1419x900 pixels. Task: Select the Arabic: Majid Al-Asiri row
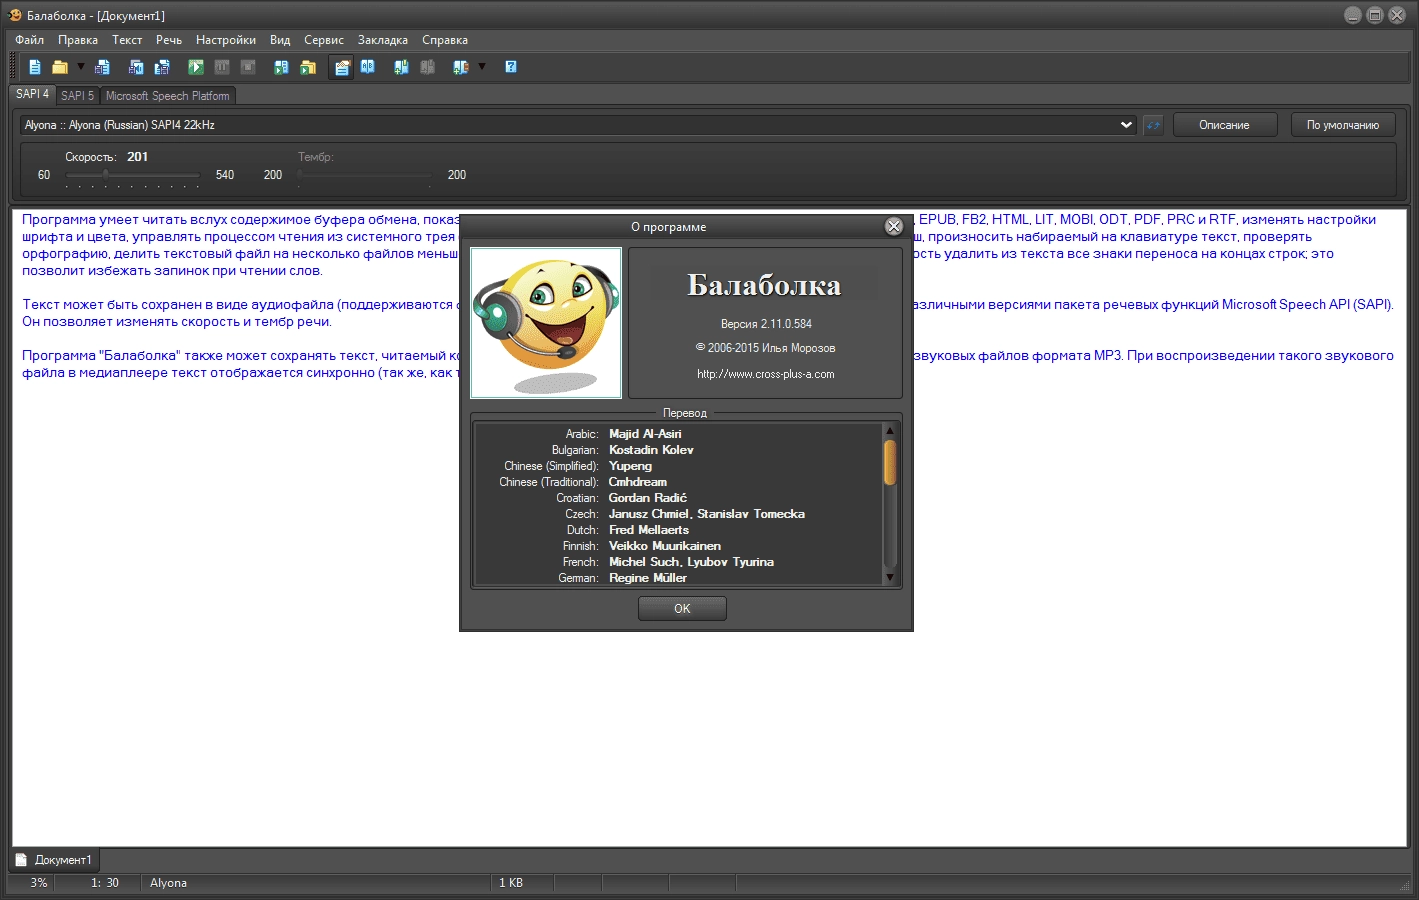[x=679, y=434]
